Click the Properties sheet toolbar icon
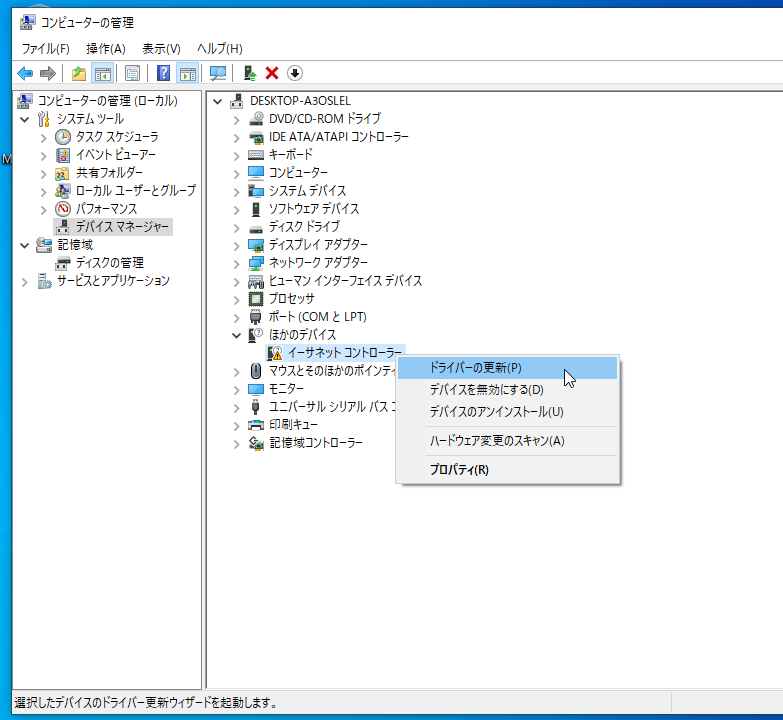The image size is (783, 720). (132, 73)
